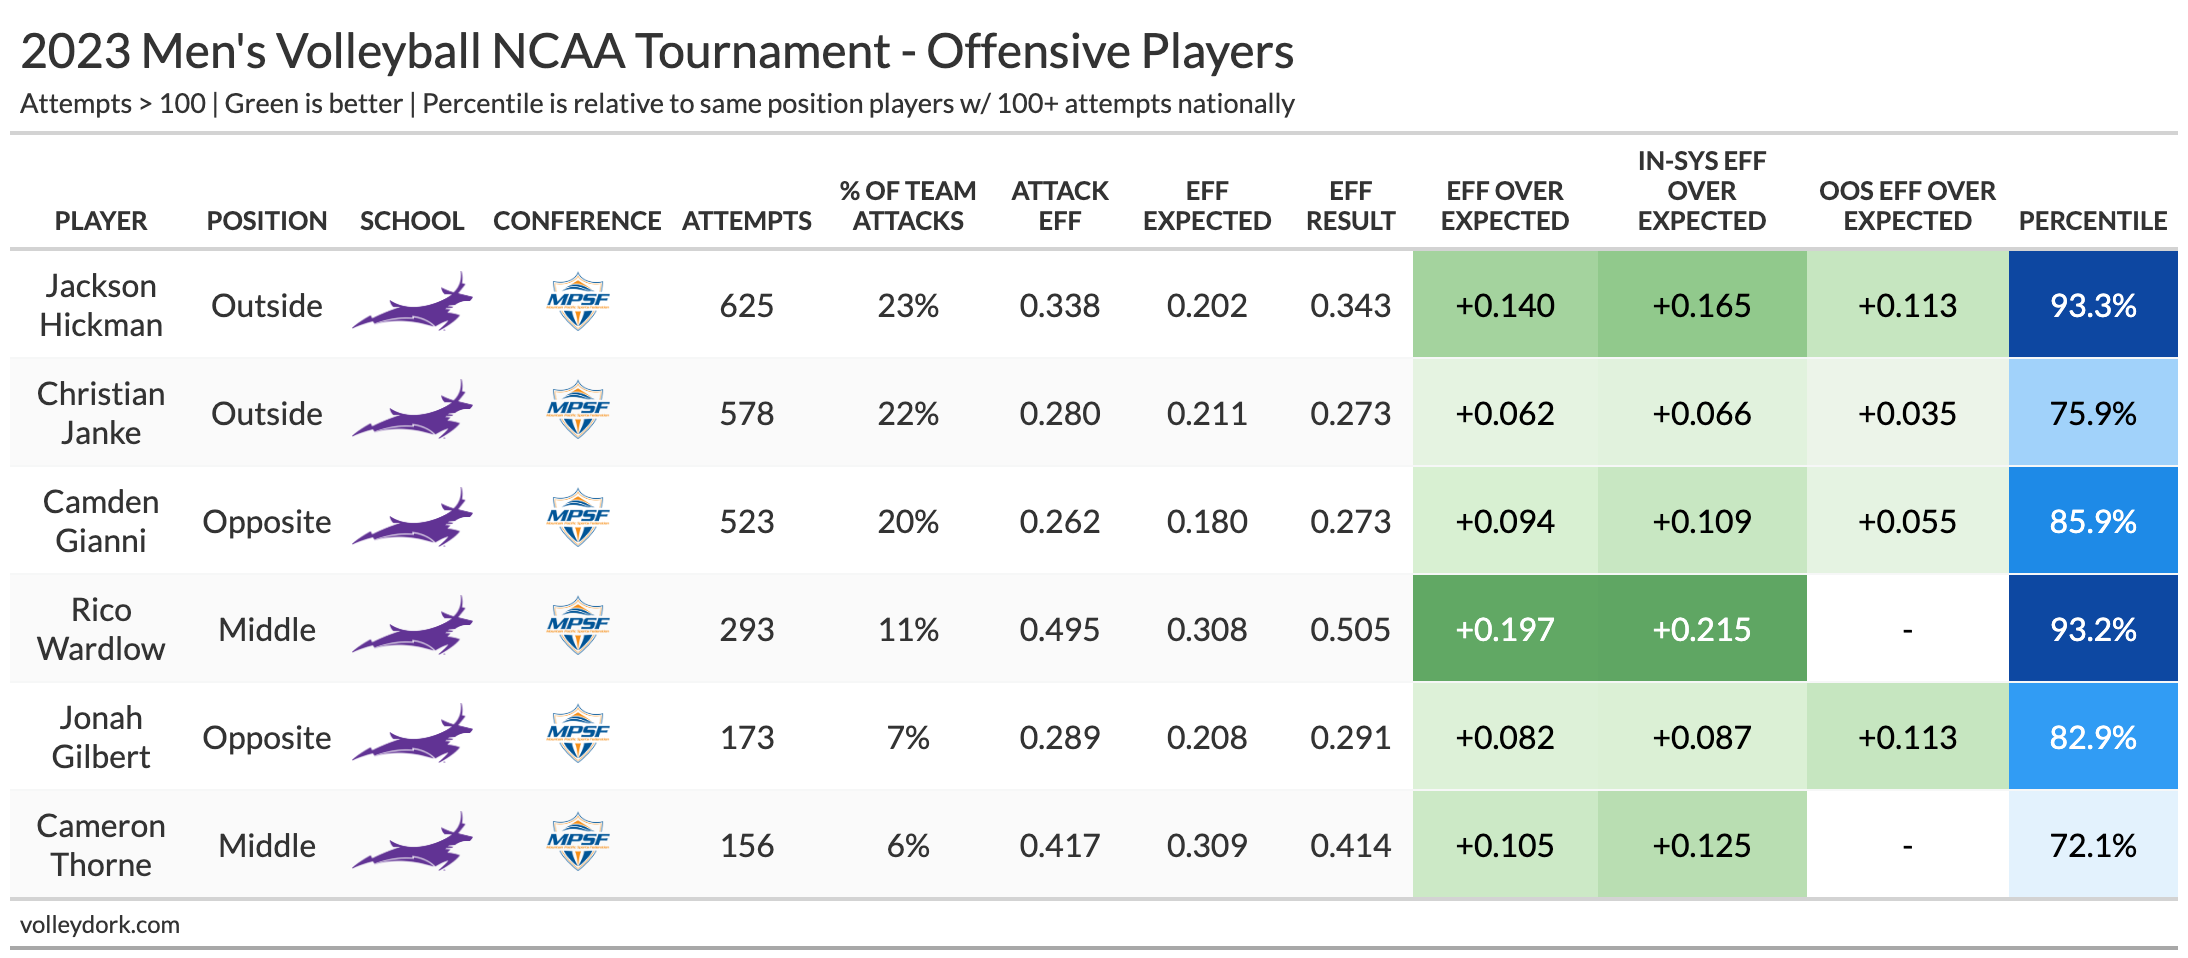Click Camden Gianni's 523 attempts value
Viewport: 2188px width, 958px height.
click(746, 521)
